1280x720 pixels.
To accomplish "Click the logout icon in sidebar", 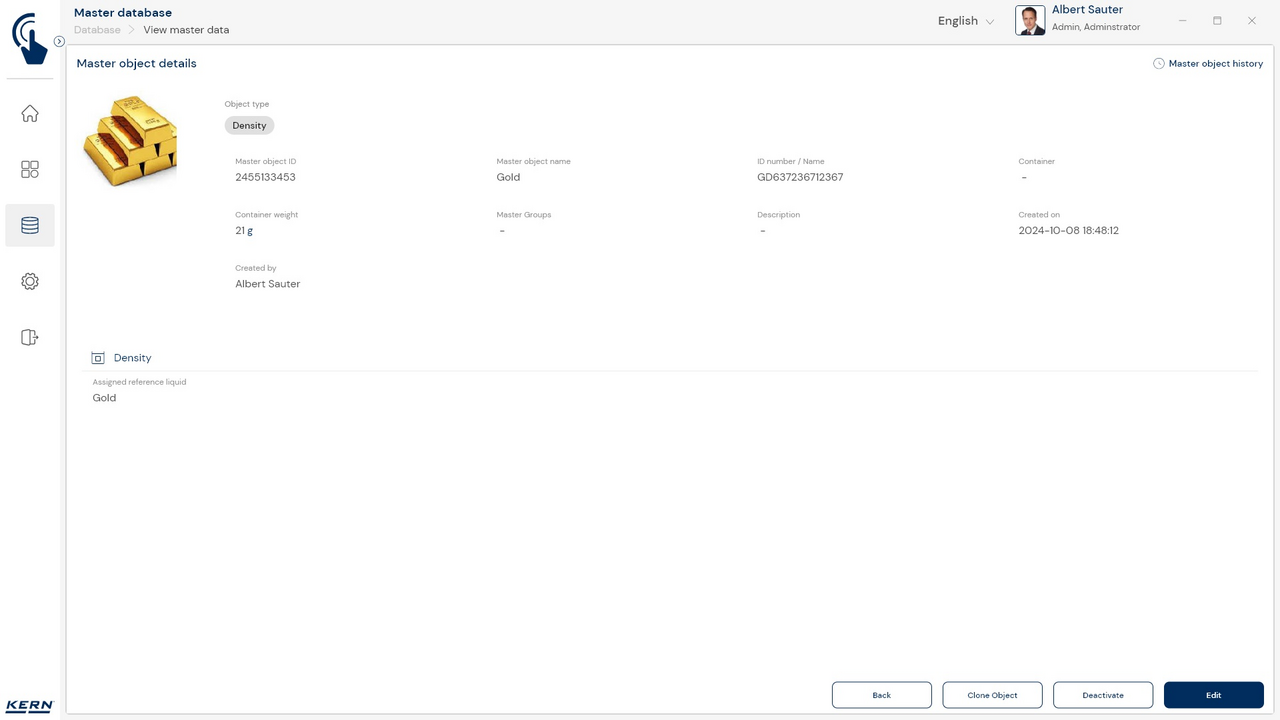I will (x=30, y=338).
